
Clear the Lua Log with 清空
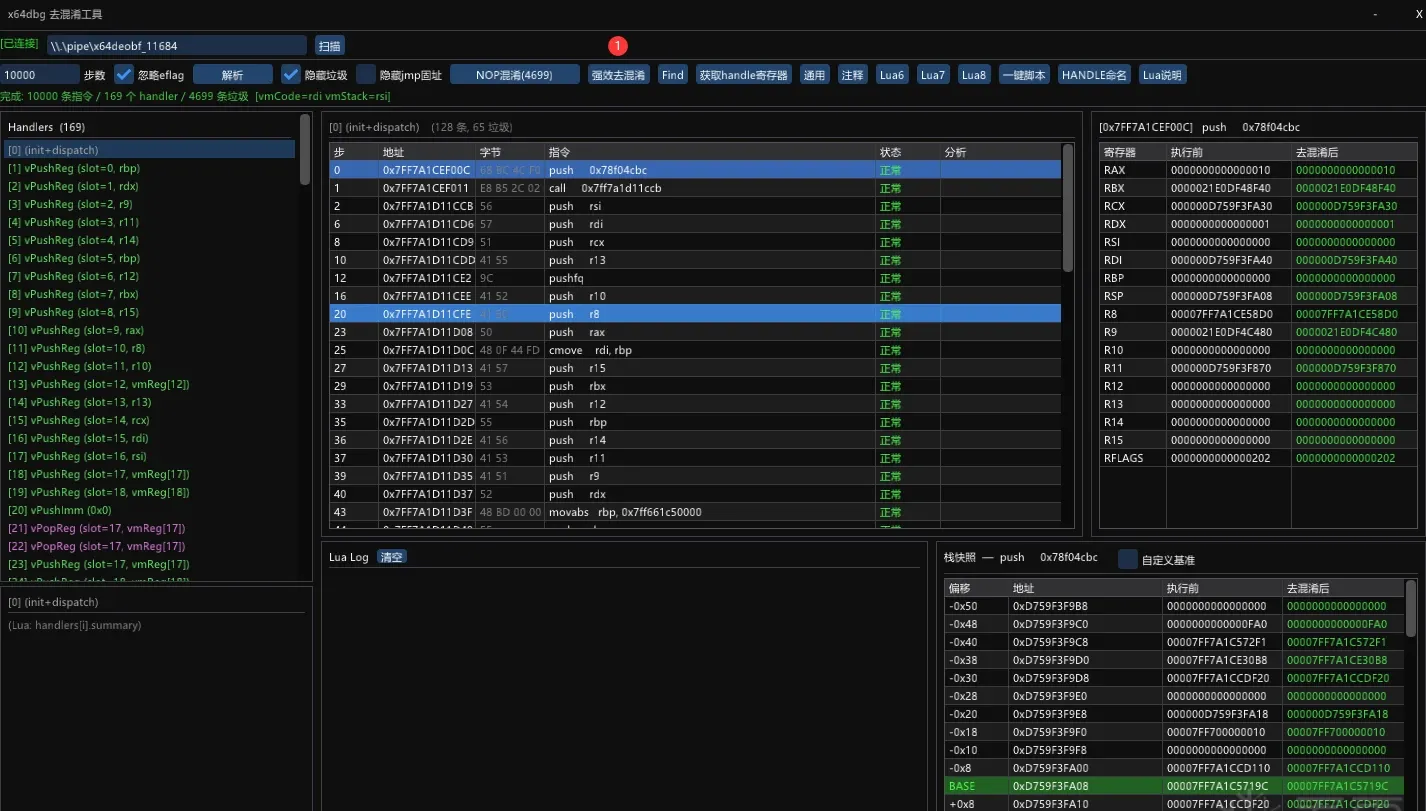click(392, 557)
